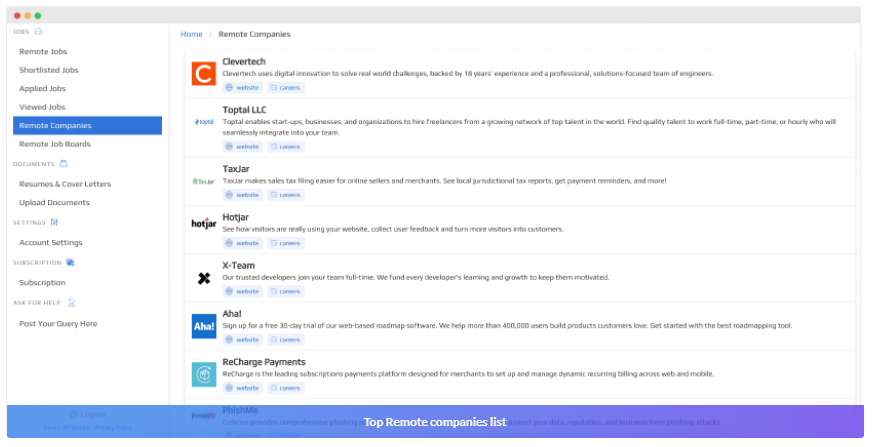Click the TaxJar company name
This screenshot has height=447, width=873.
[236, 169]
